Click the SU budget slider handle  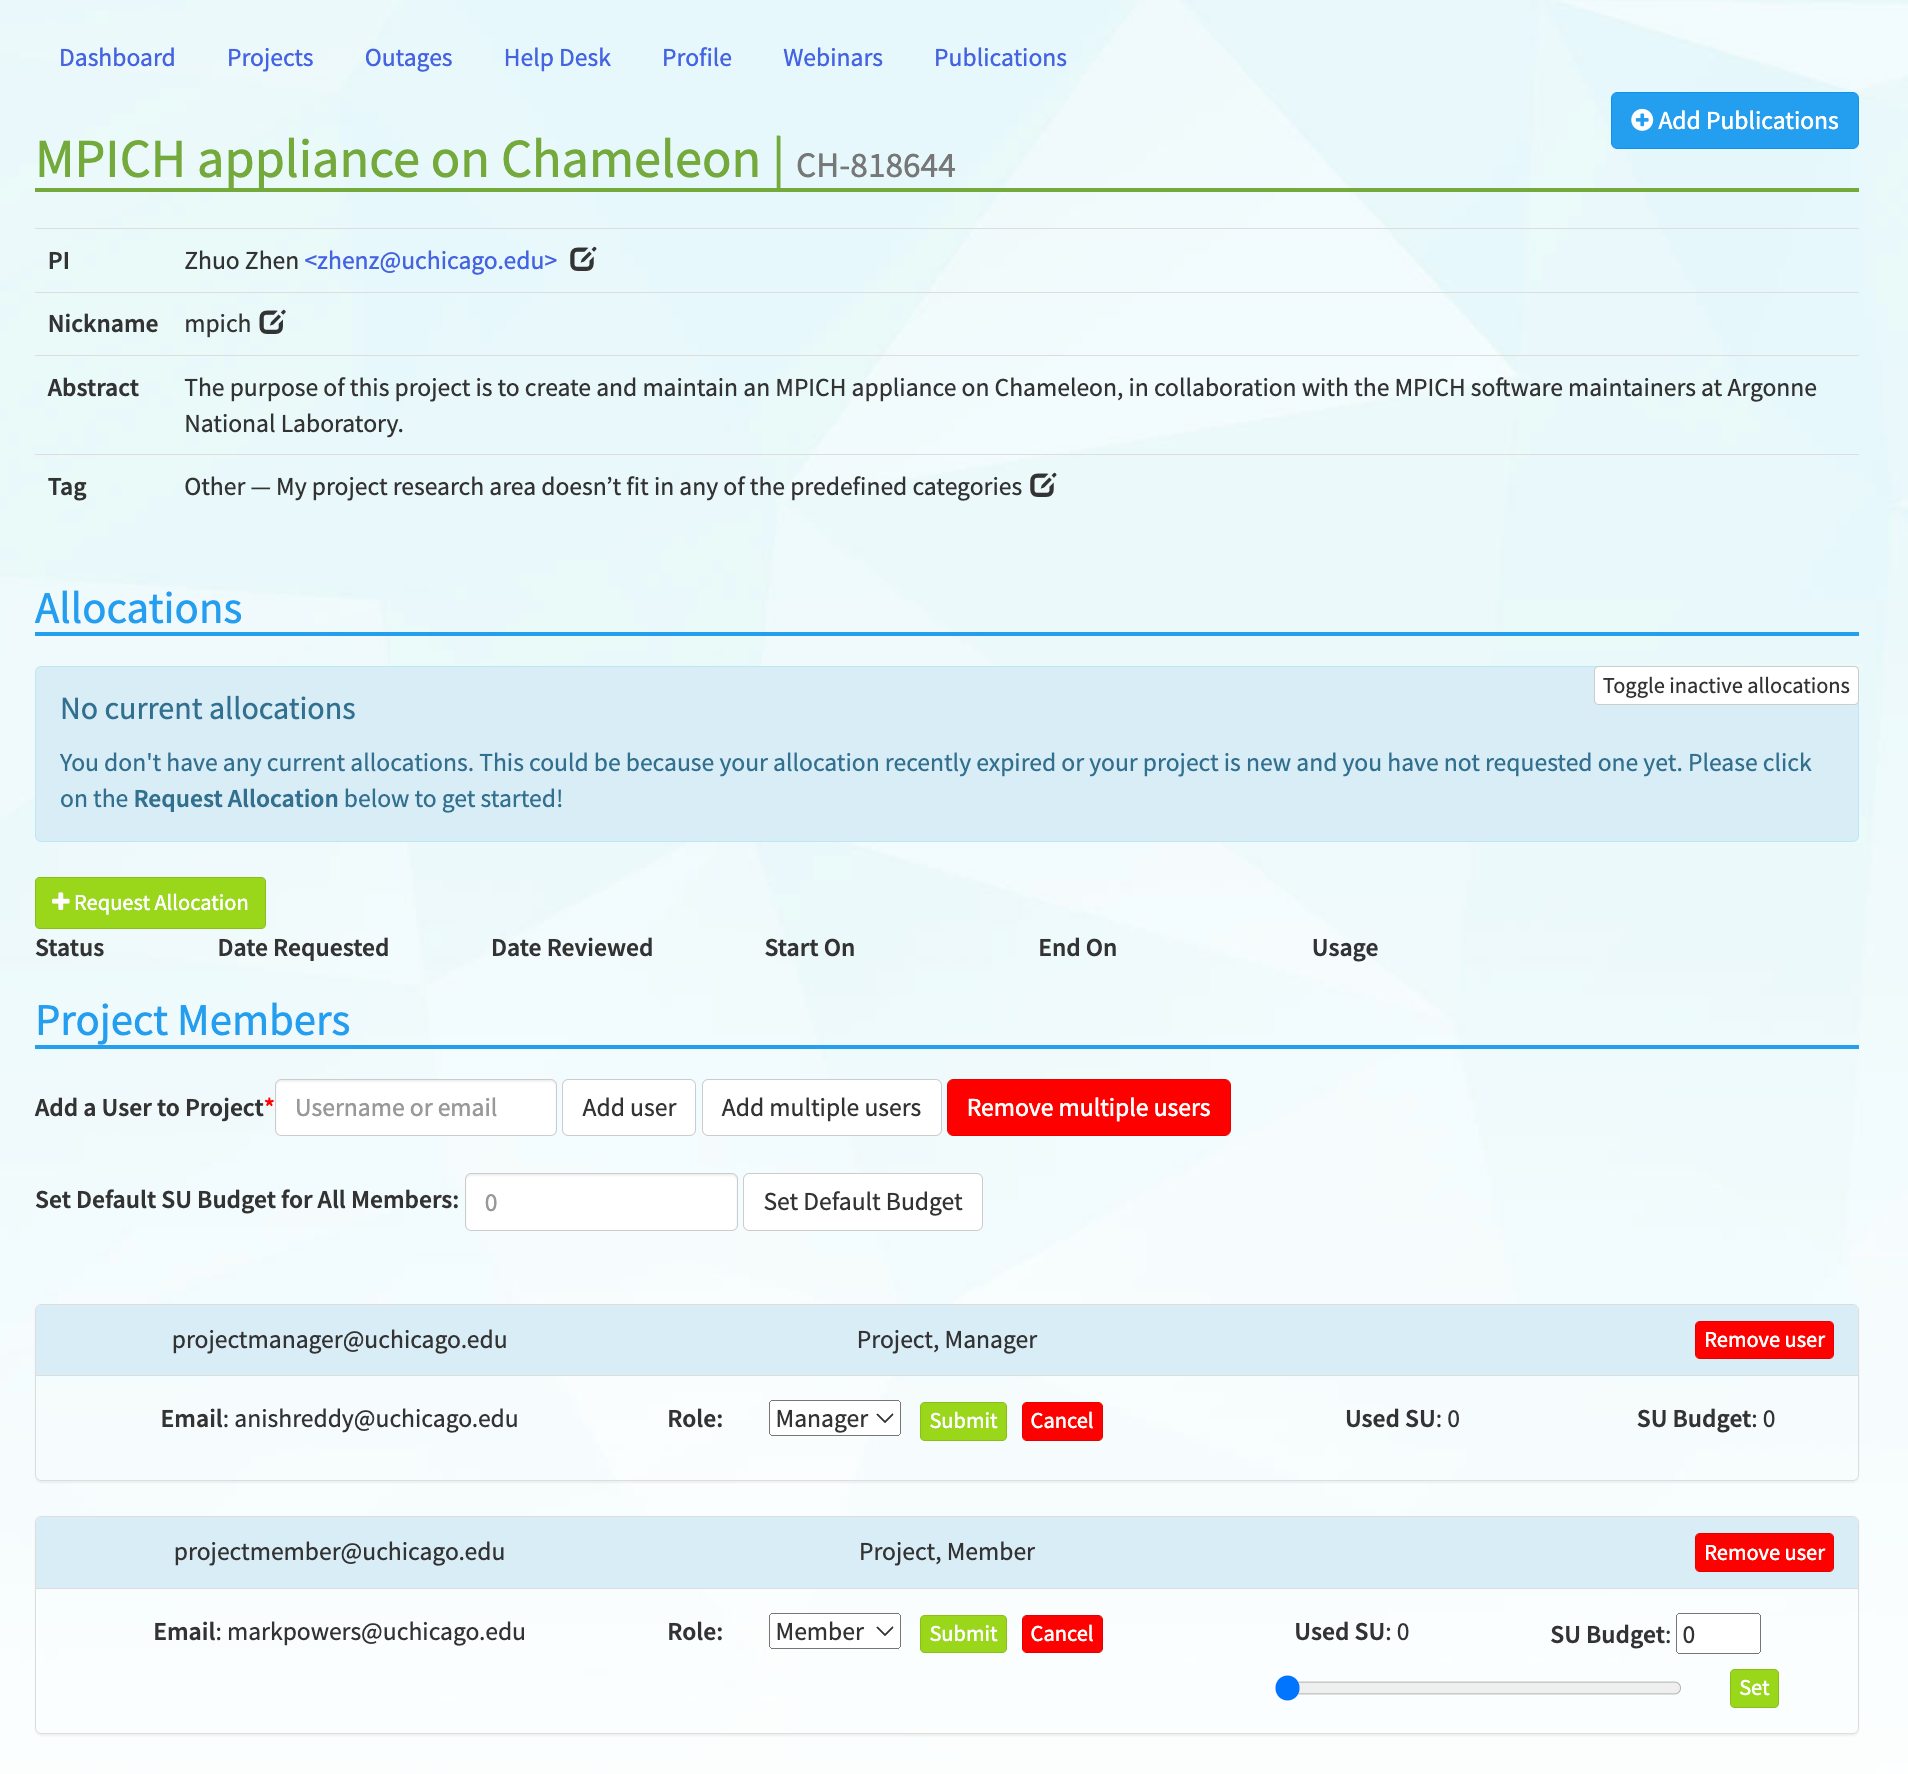1288,1688
